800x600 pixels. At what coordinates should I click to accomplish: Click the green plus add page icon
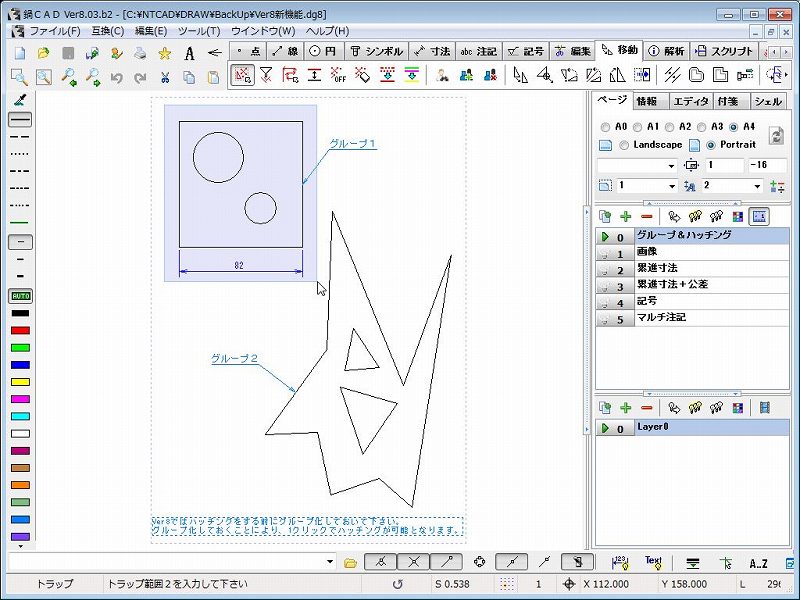click(x=626, y=217)
